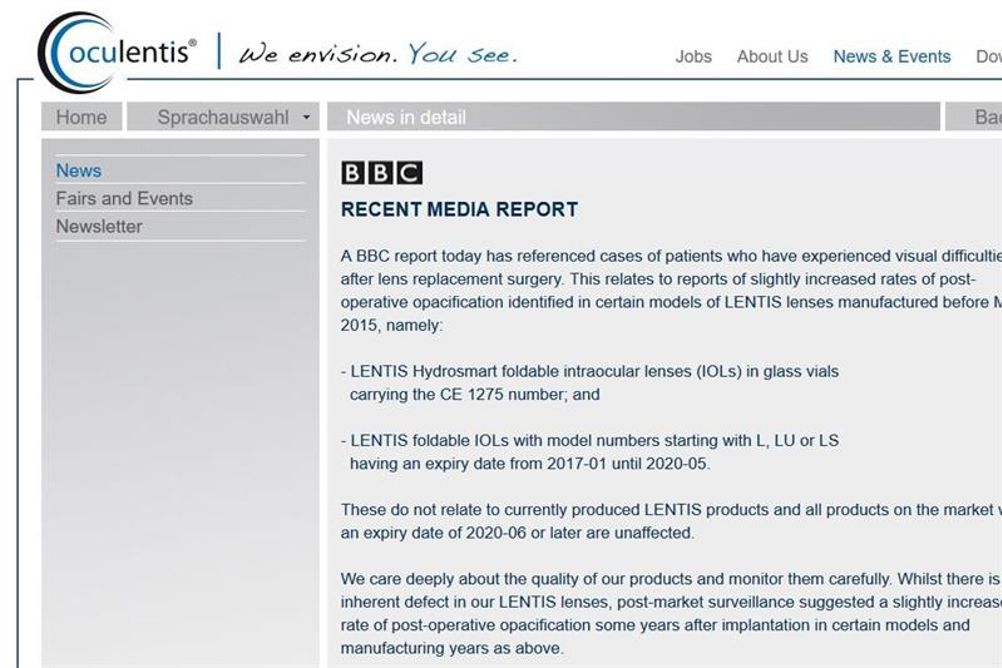This screenshot has width=1002, height=668.
Task: Click the Oculentis logo
Action: pyautogui.click(x=118, y=52)
